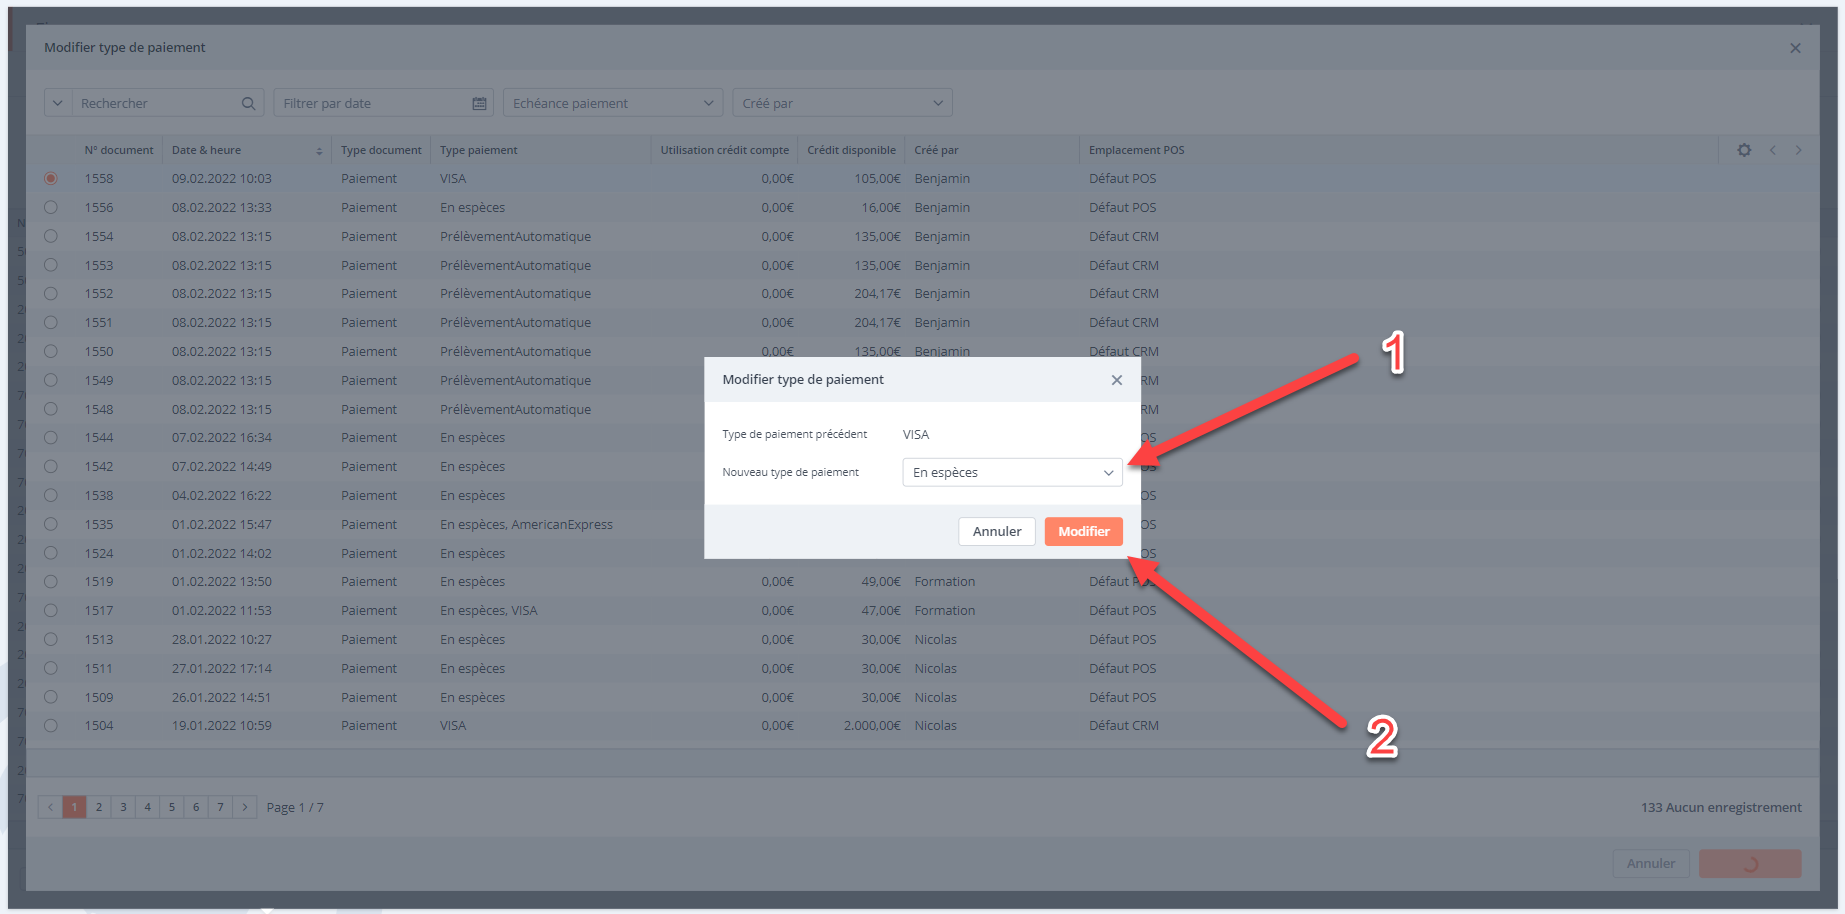The image size is (1845, 914).
Task: Click the loading confirm button at bottom right
Action: tap(1750, 863)
